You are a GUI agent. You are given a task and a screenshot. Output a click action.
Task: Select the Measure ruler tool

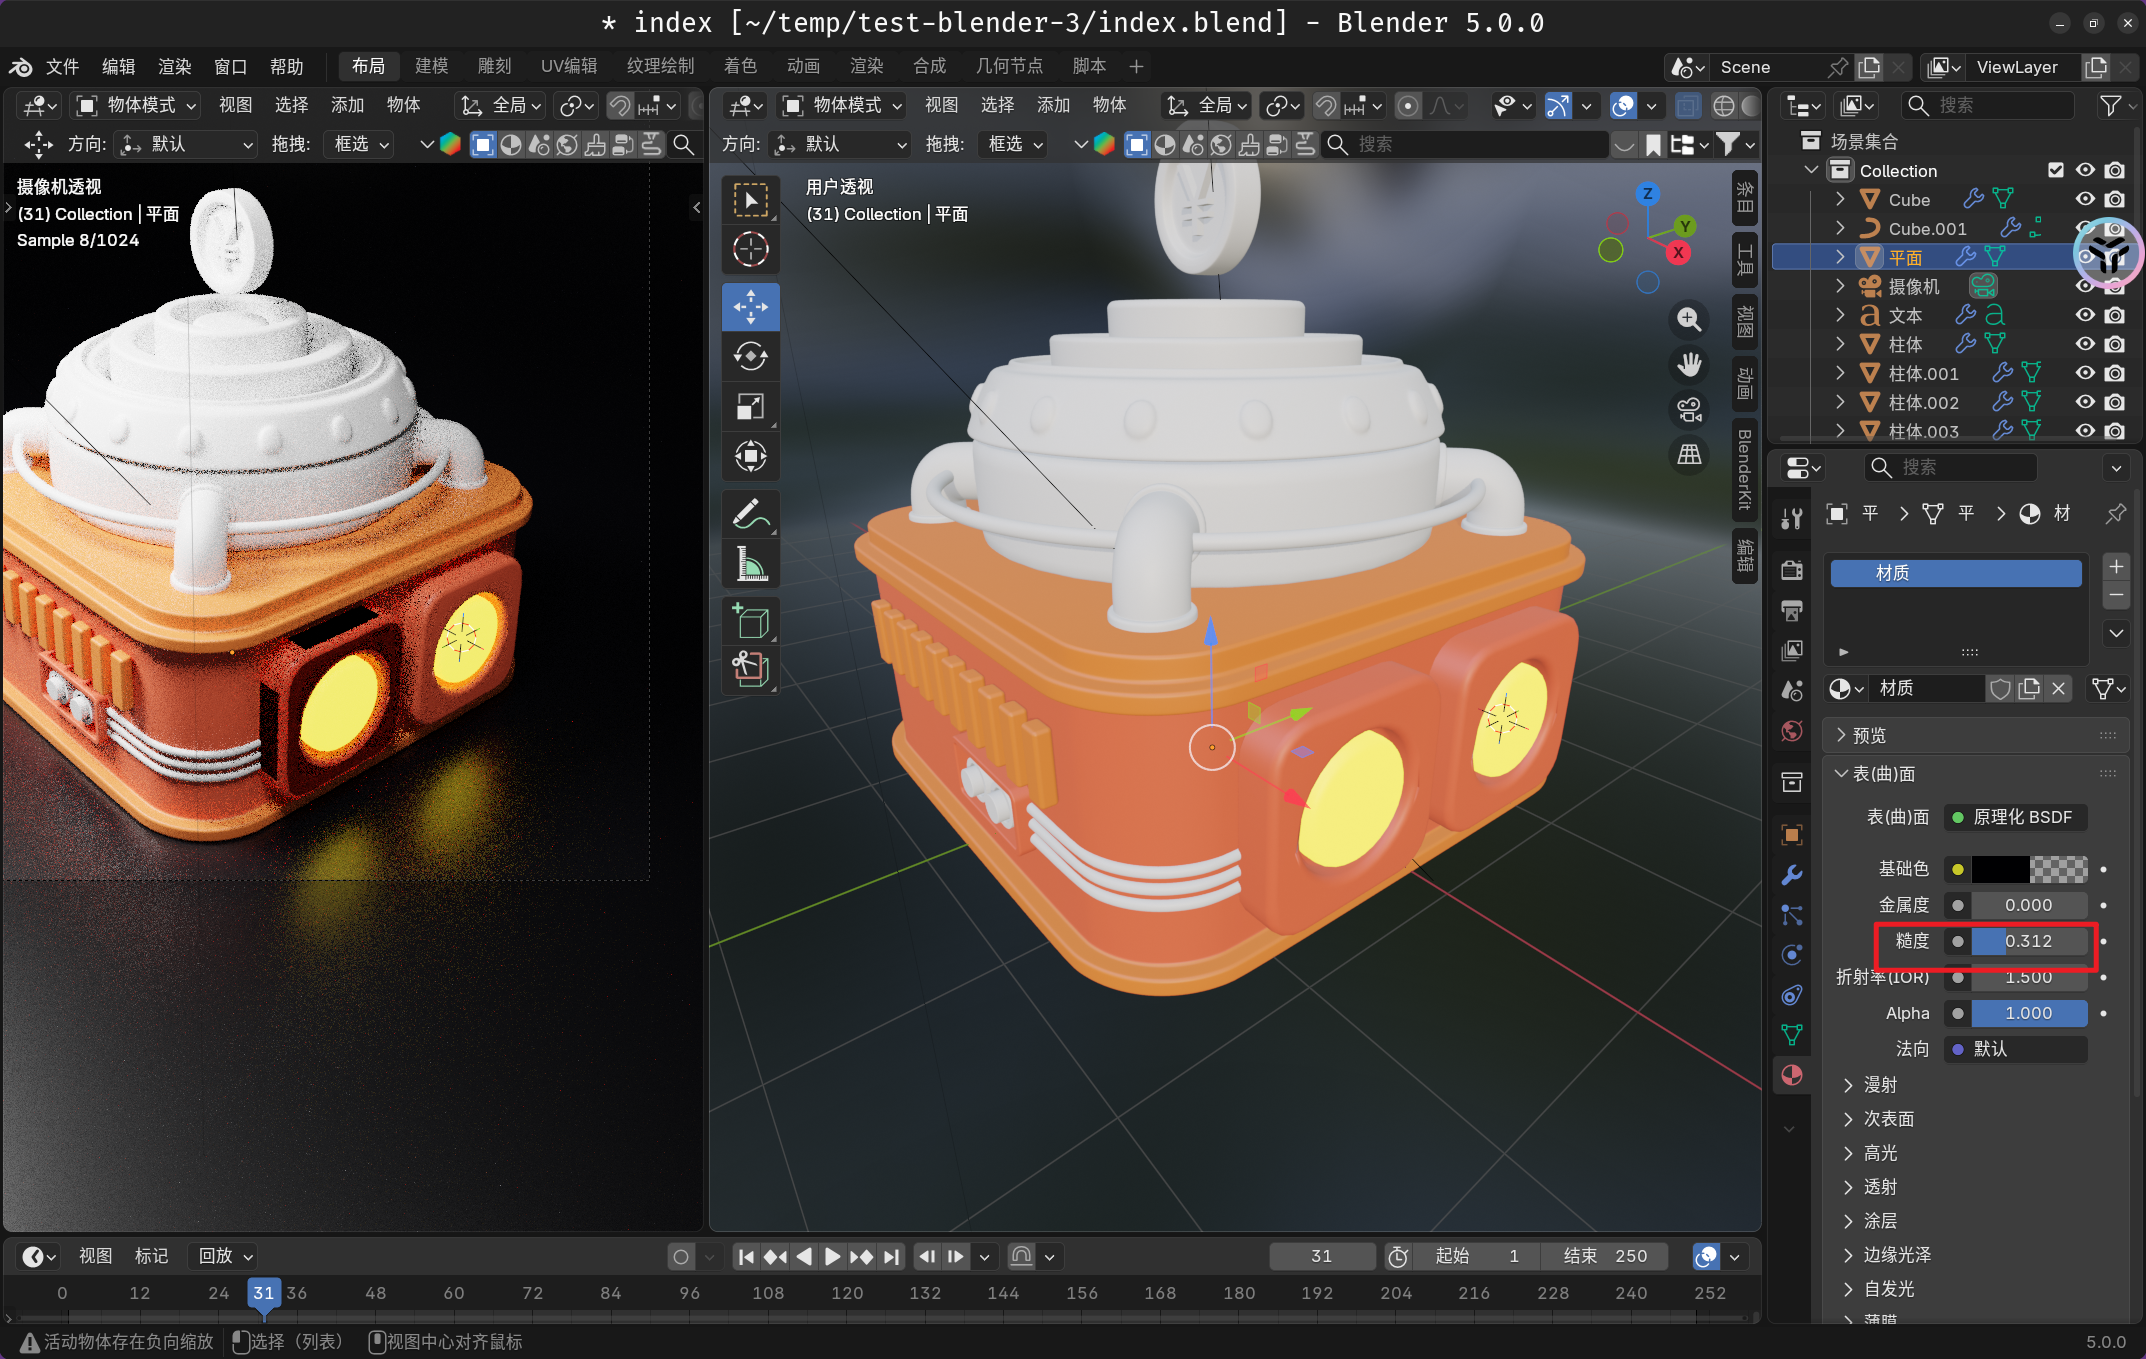[x=750, y=565]
